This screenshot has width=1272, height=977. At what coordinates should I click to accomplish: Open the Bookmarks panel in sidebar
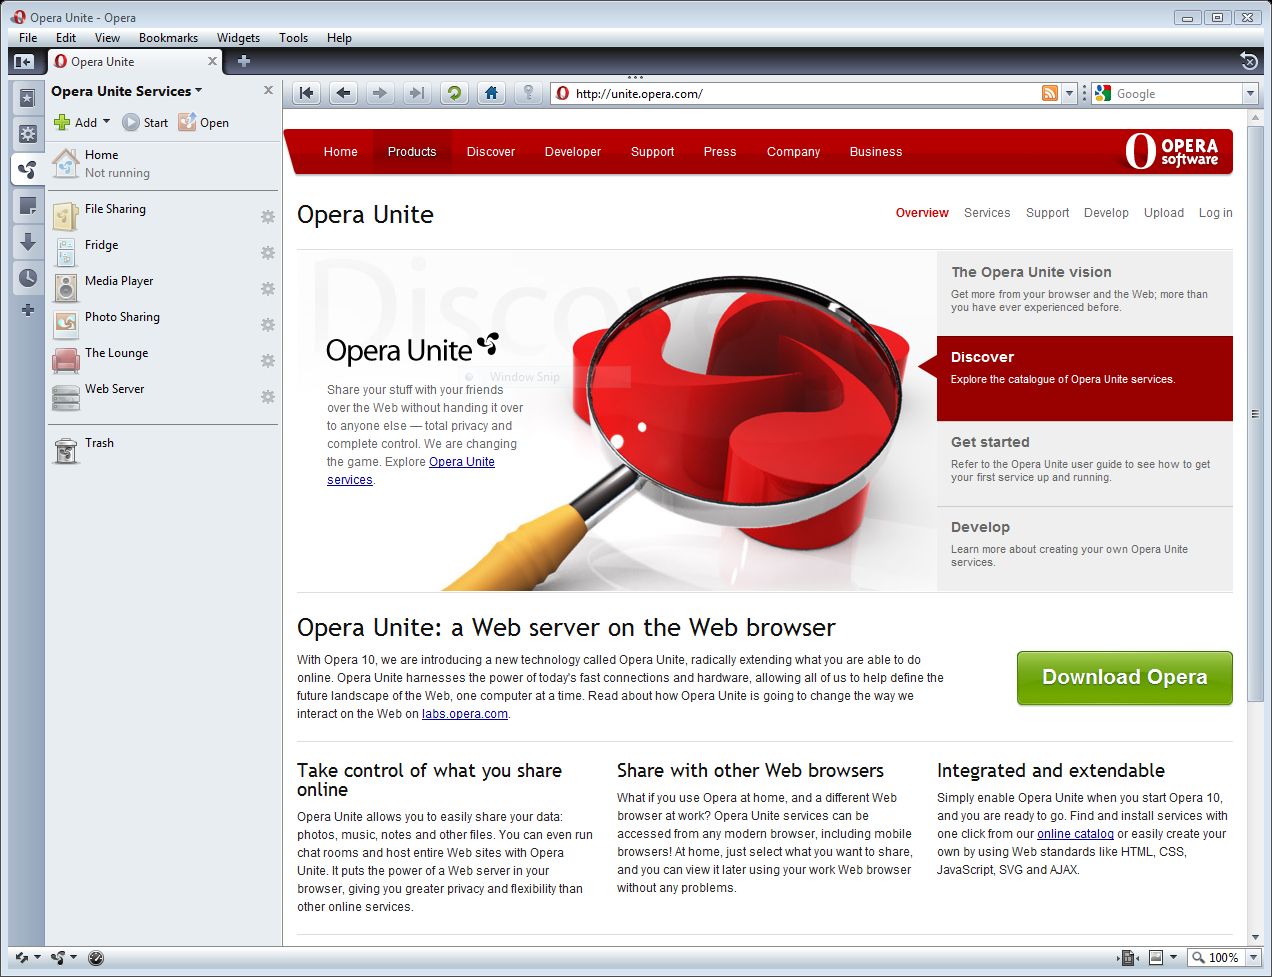click(28, 97)
